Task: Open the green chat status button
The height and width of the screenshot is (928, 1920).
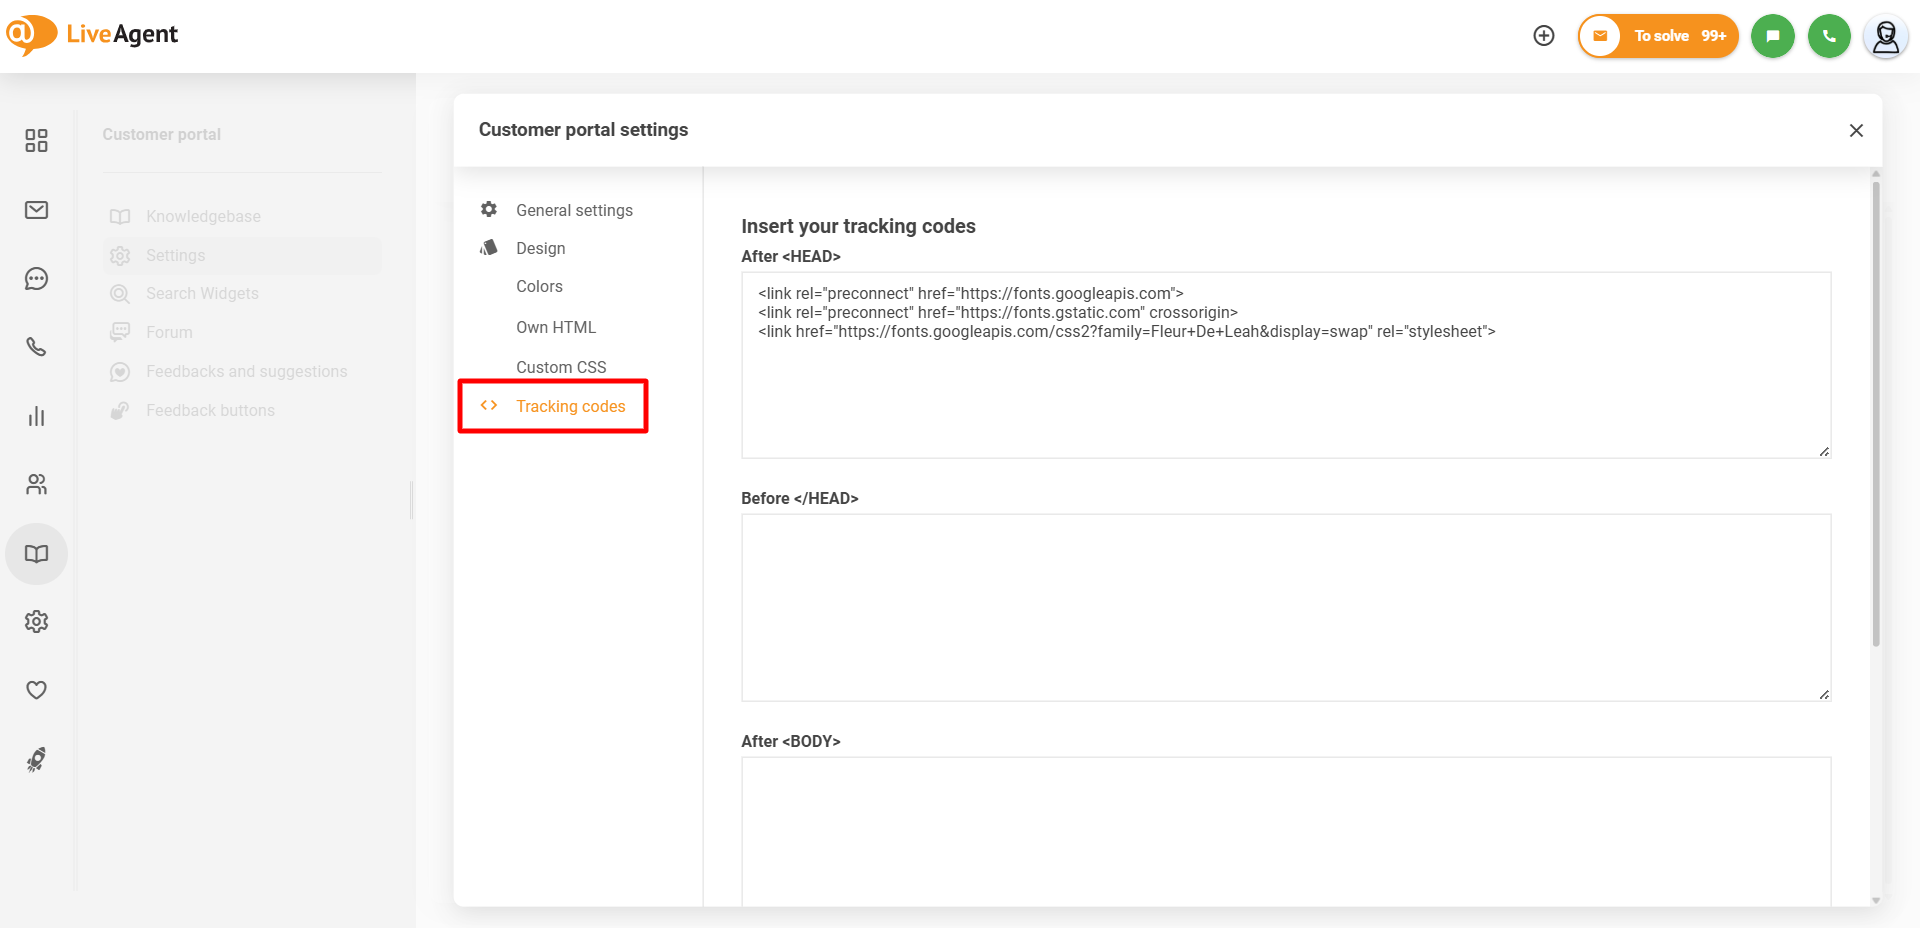Action: click(1772, 36)
